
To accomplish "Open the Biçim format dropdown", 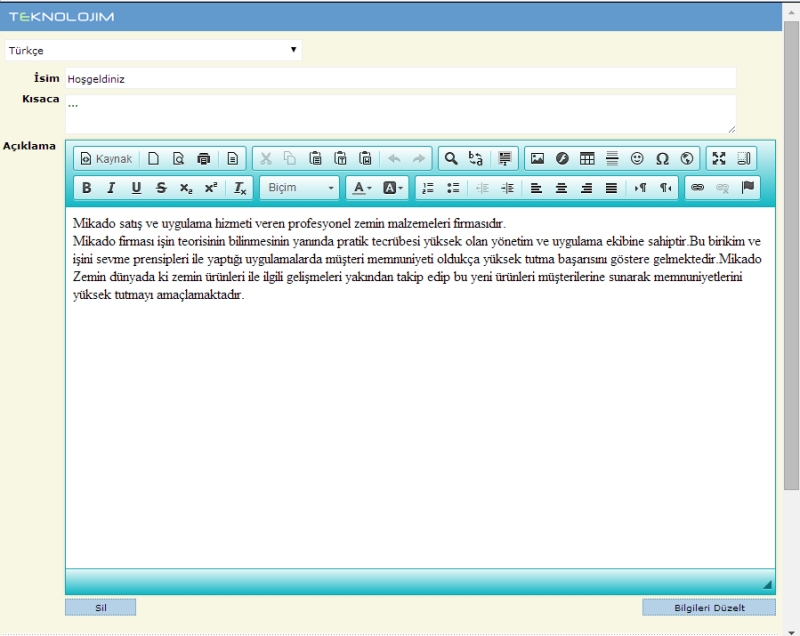I will coord(299,188).
